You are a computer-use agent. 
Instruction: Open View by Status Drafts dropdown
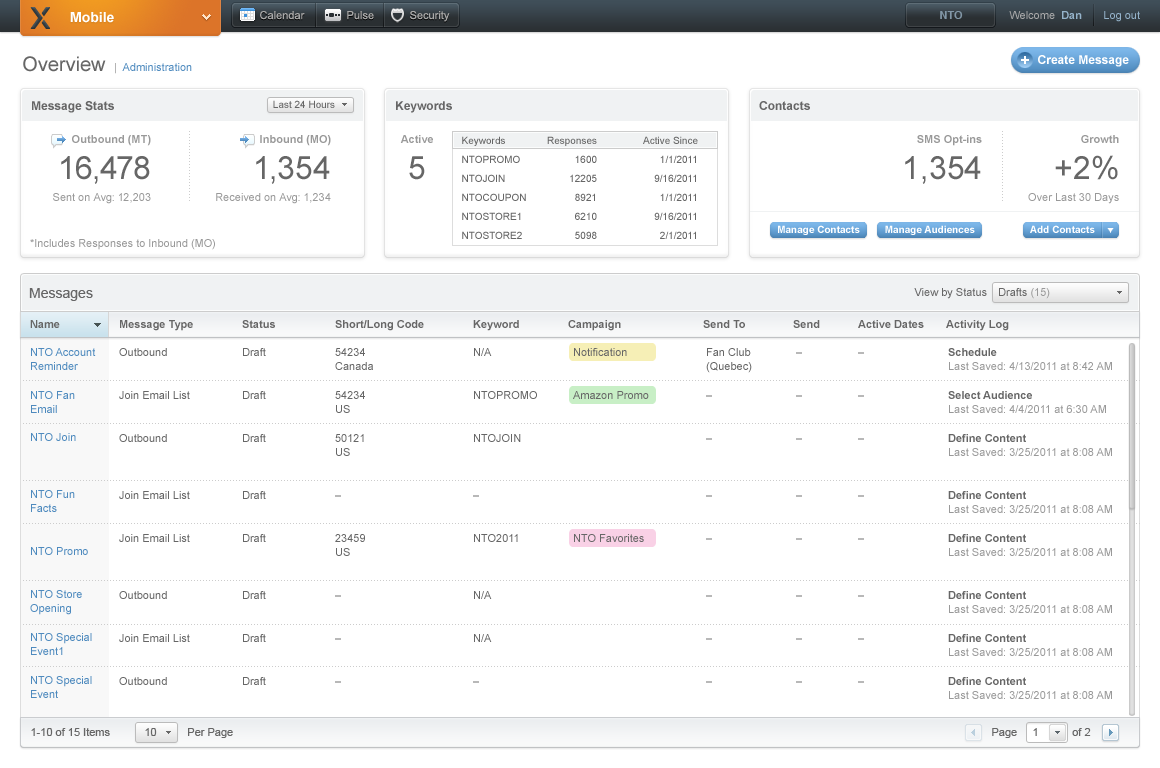click(1060, 292)
